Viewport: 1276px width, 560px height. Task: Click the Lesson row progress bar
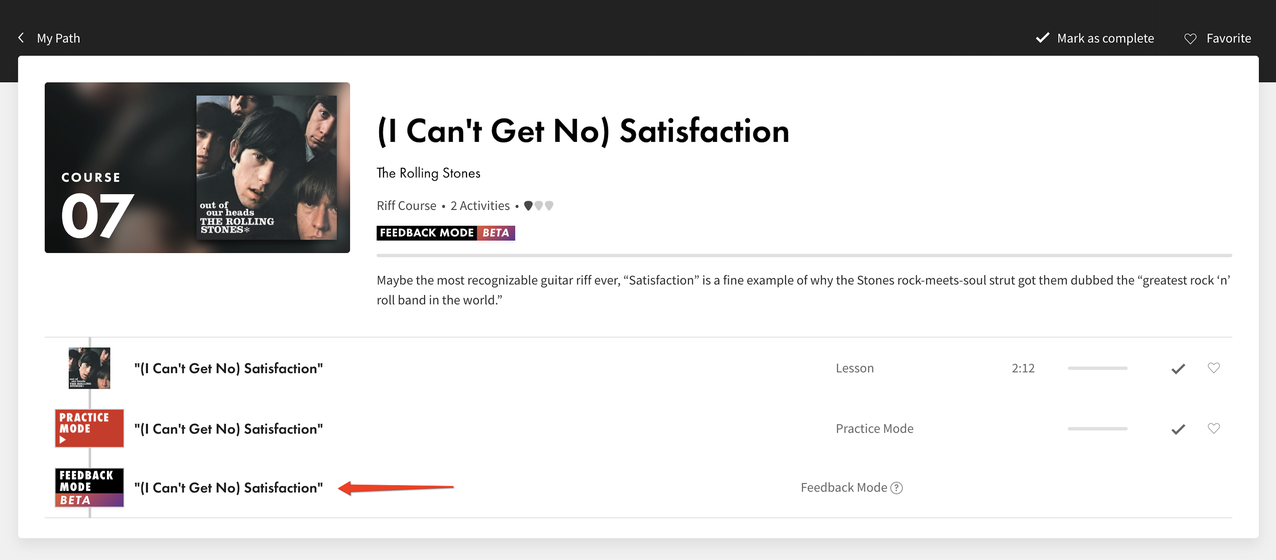[1097, 368]
